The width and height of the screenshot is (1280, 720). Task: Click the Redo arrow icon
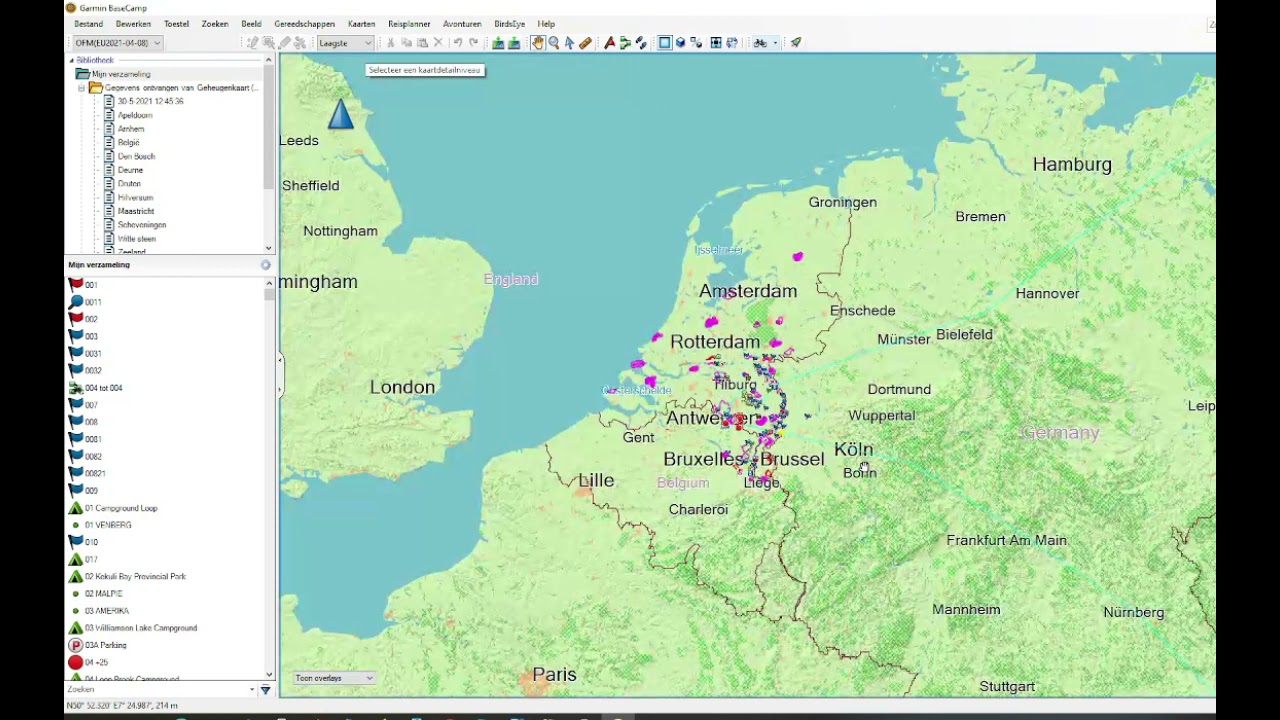[473, 43]
